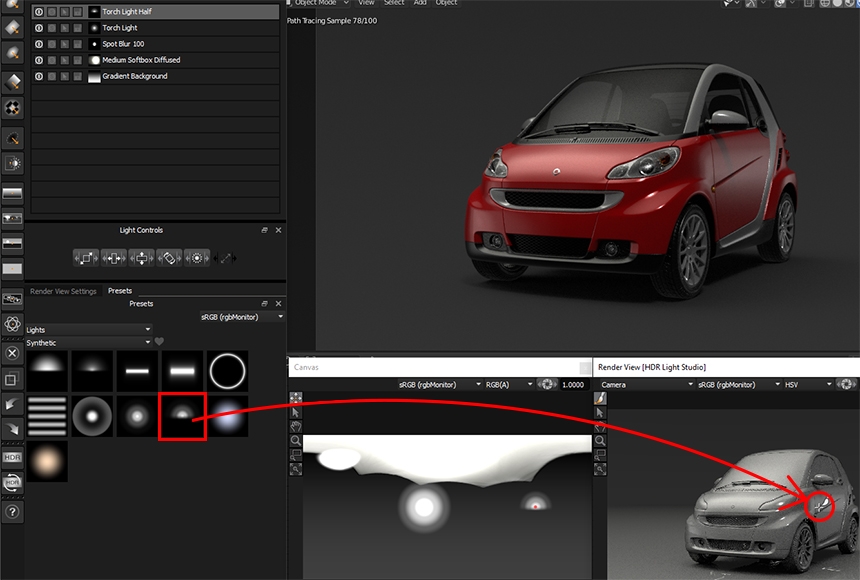
Task: Select Torch Light Half in light list
Action: [x=155, y=12]
